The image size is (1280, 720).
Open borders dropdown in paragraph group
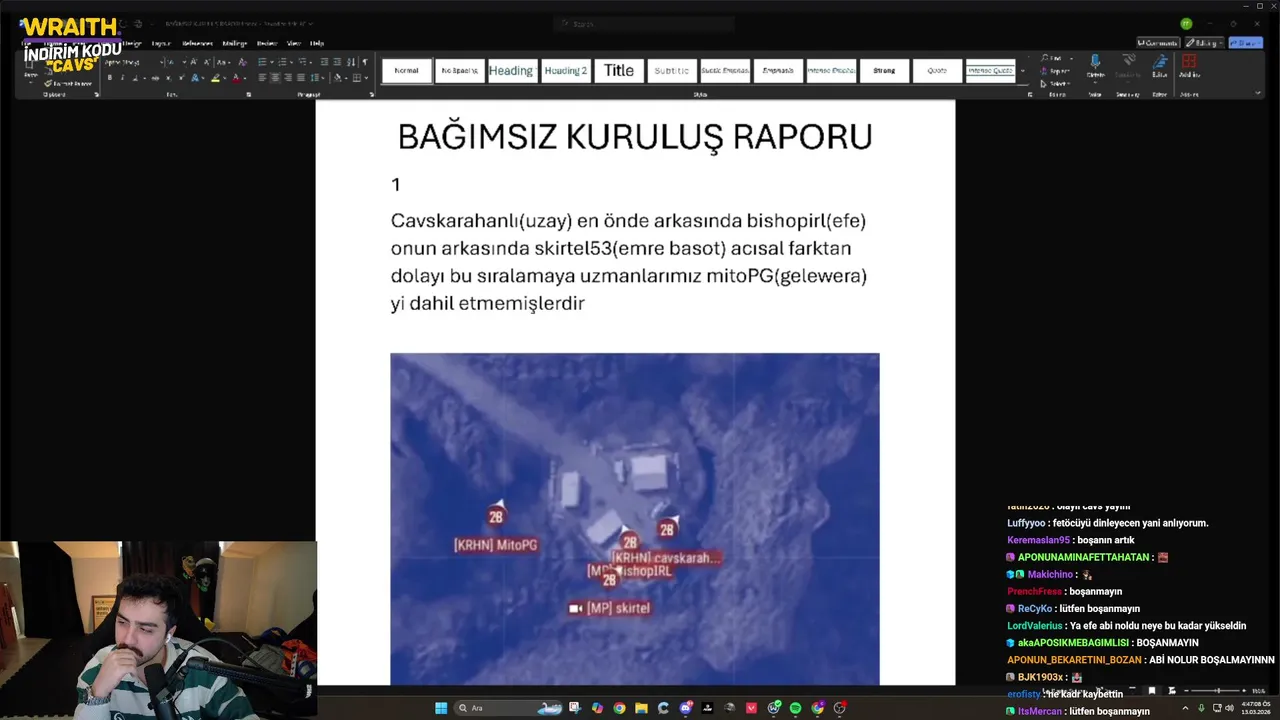(366, 77)
